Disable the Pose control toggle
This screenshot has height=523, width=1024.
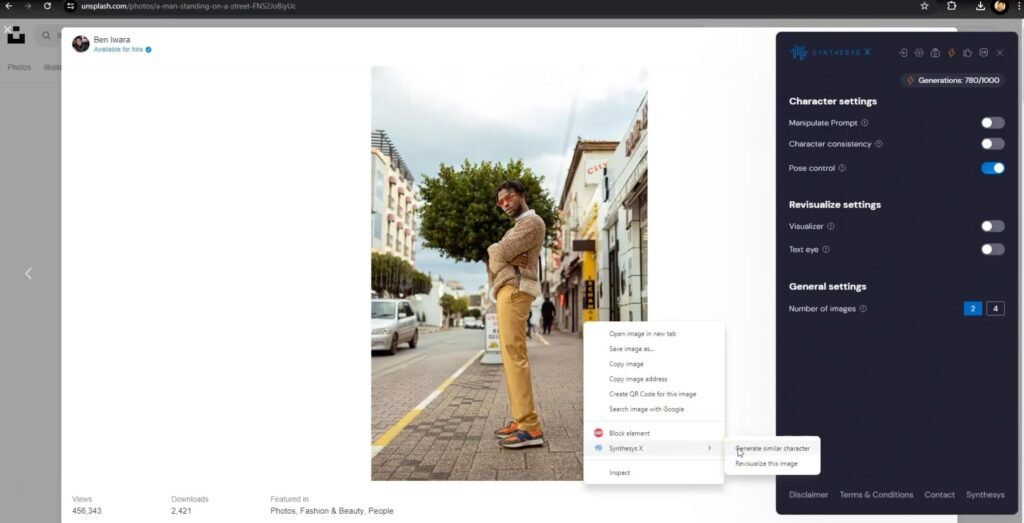[992, 168]
